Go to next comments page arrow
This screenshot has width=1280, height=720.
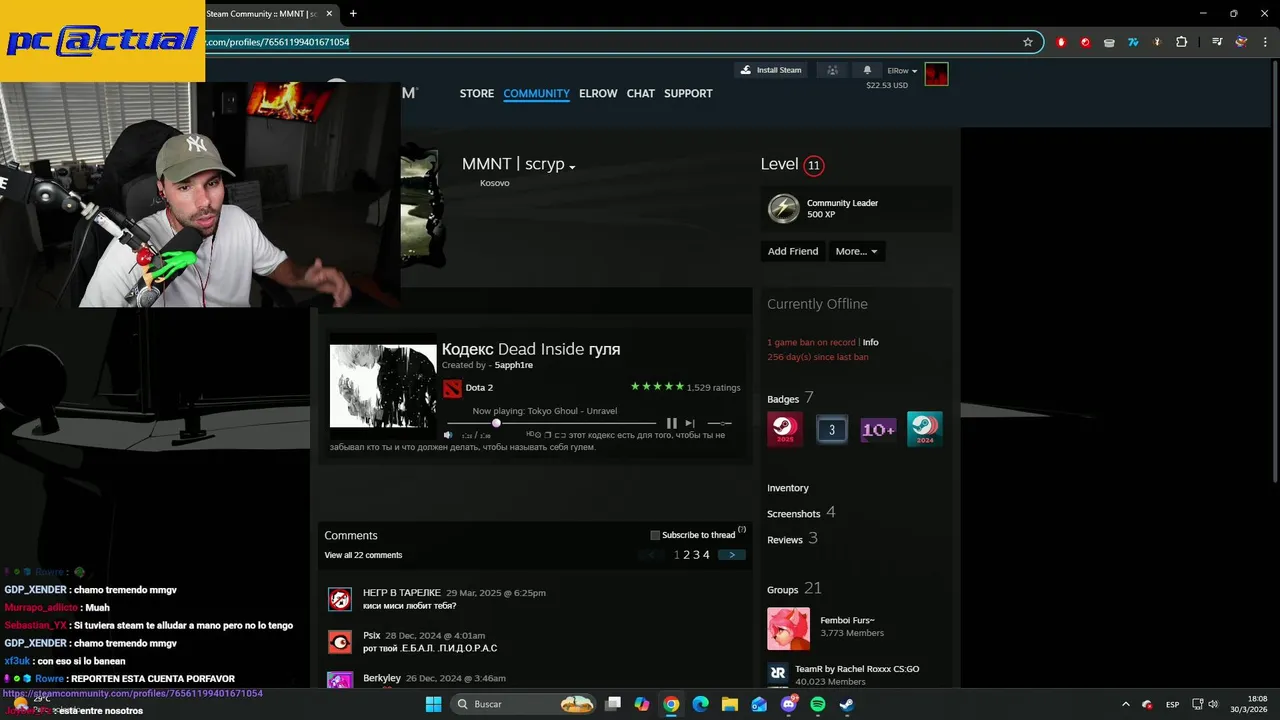point(732,555)
